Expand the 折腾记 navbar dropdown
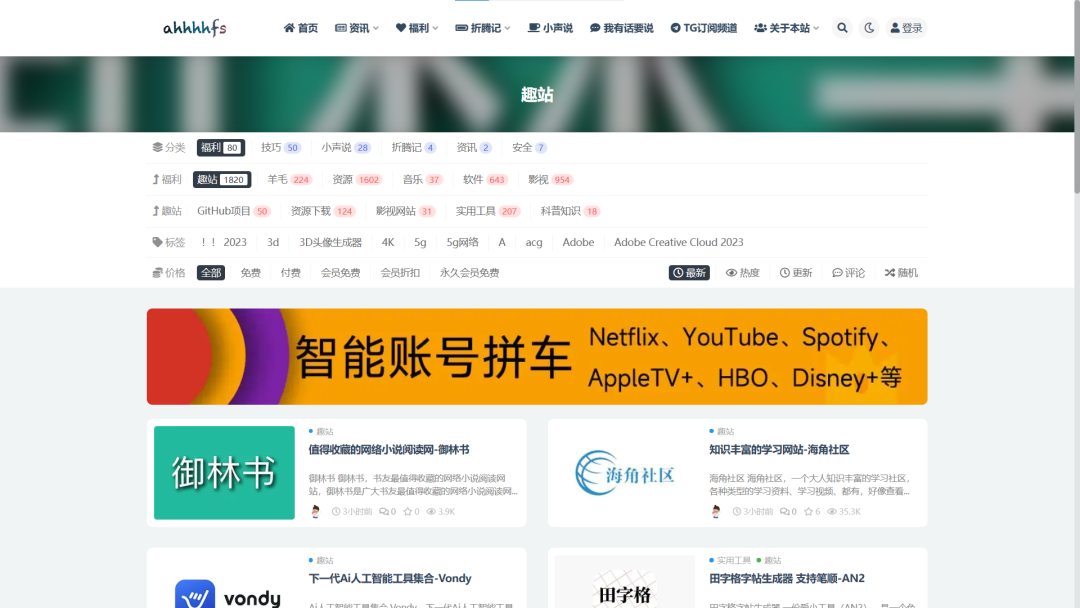Screen dimensions: 1080x608 (x=483, y=28)
